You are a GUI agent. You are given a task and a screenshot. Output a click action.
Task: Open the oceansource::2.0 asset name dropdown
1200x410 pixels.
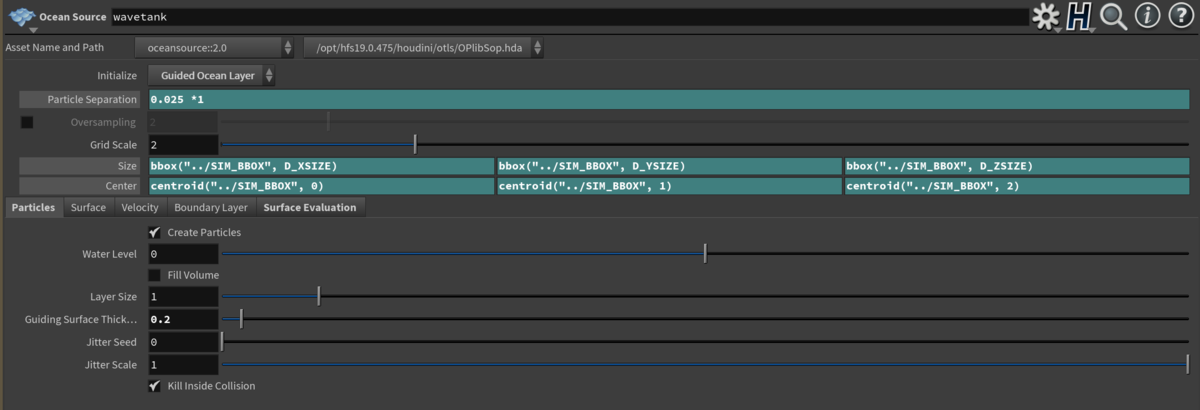[x=215, y=48]
